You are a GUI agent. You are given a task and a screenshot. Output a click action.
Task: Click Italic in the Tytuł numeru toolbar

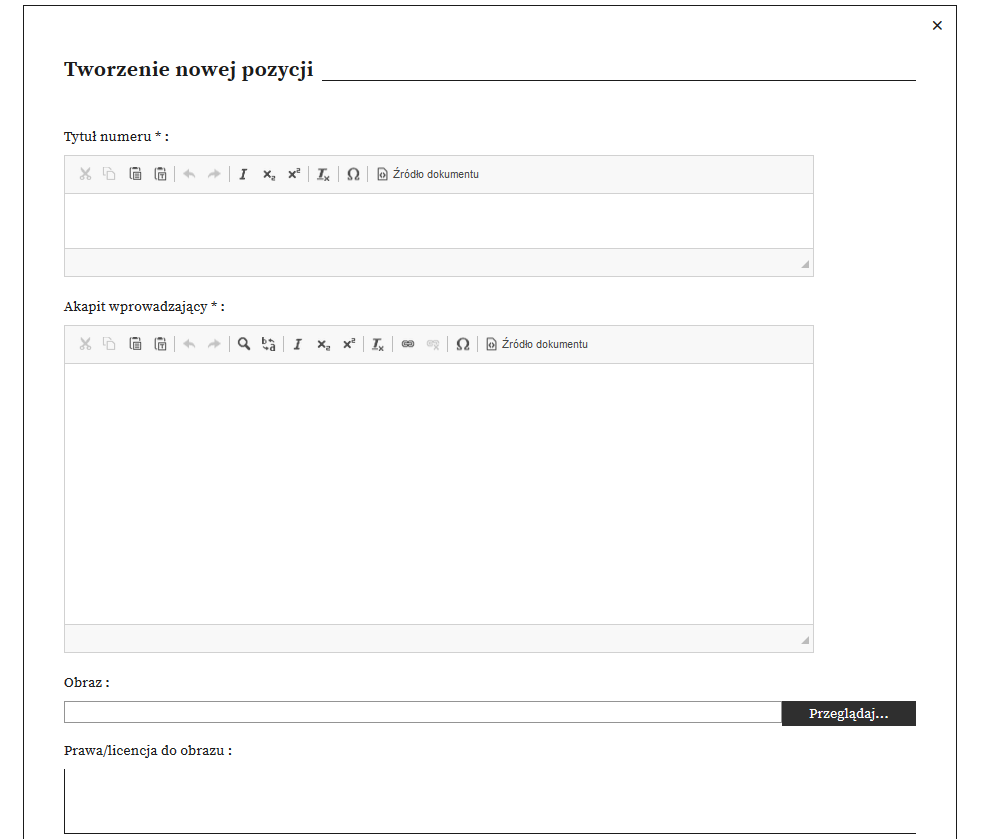pyautogui.click(x=243, y=175)
